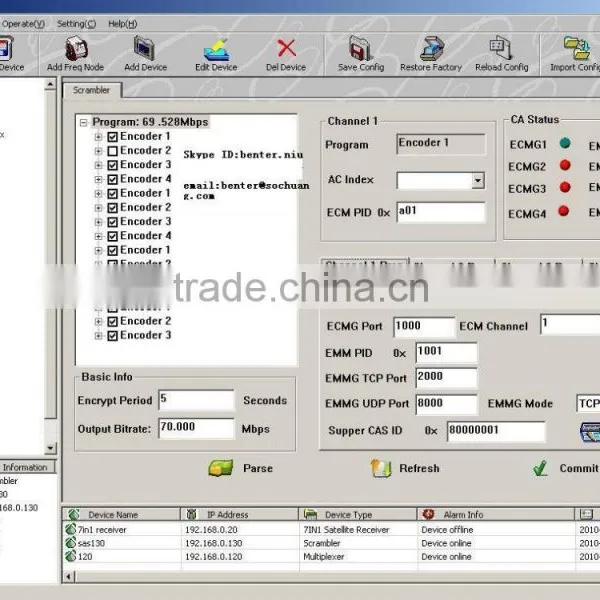Click the Add Device toolbar icon
Image resolution: width=600 pixels, height=600 pixels.
(144, 48)
